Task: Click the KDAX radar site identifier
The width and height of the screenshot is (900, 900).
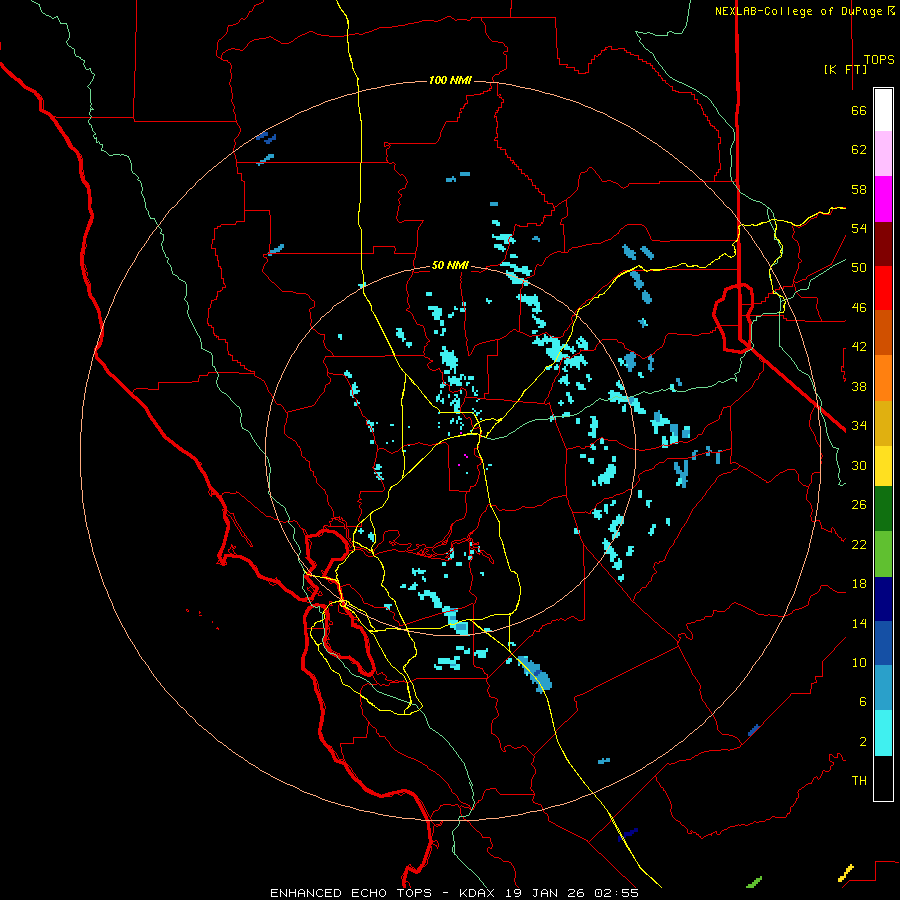Action: click(479, 893)
